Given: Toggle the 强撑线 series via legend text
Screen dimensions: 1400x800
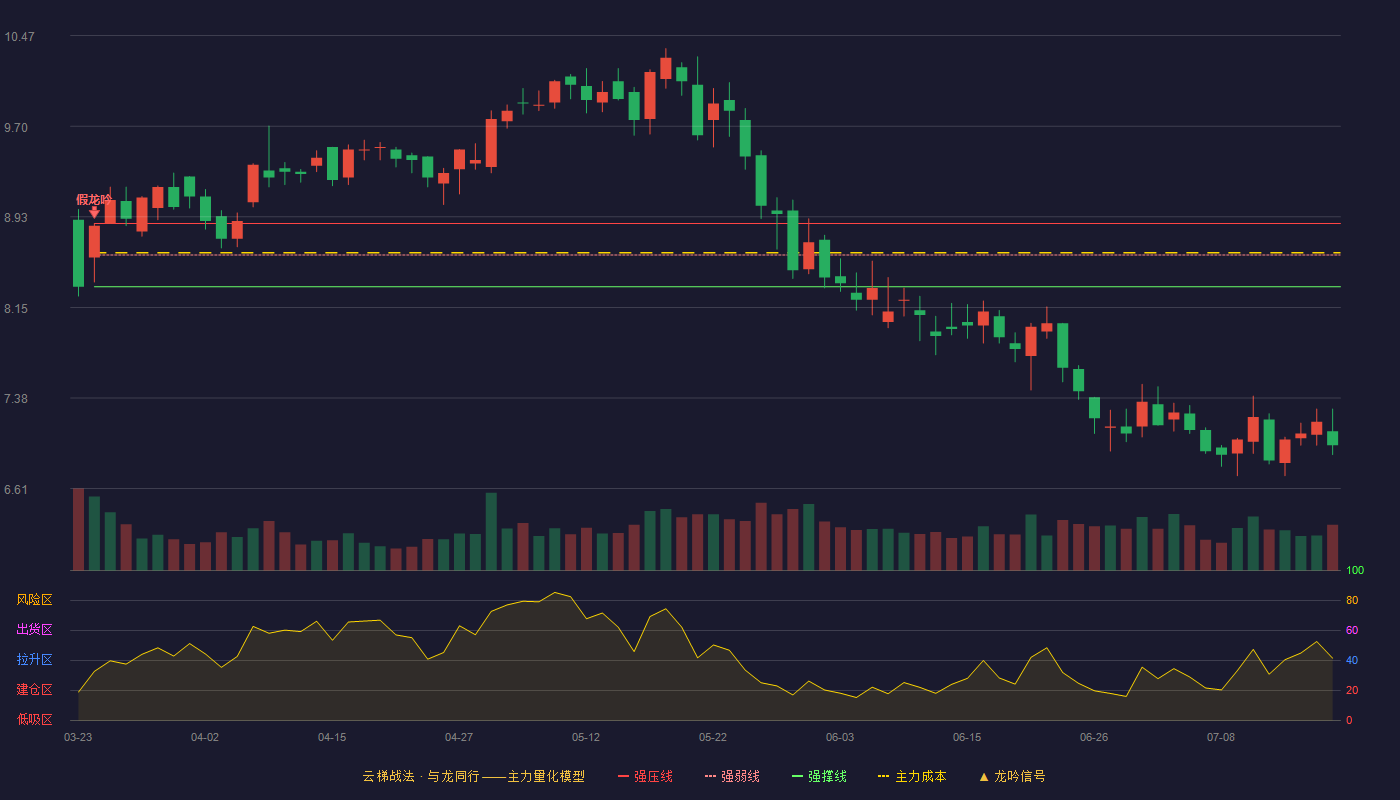Looking at the screenshot, I should [827, 776].
